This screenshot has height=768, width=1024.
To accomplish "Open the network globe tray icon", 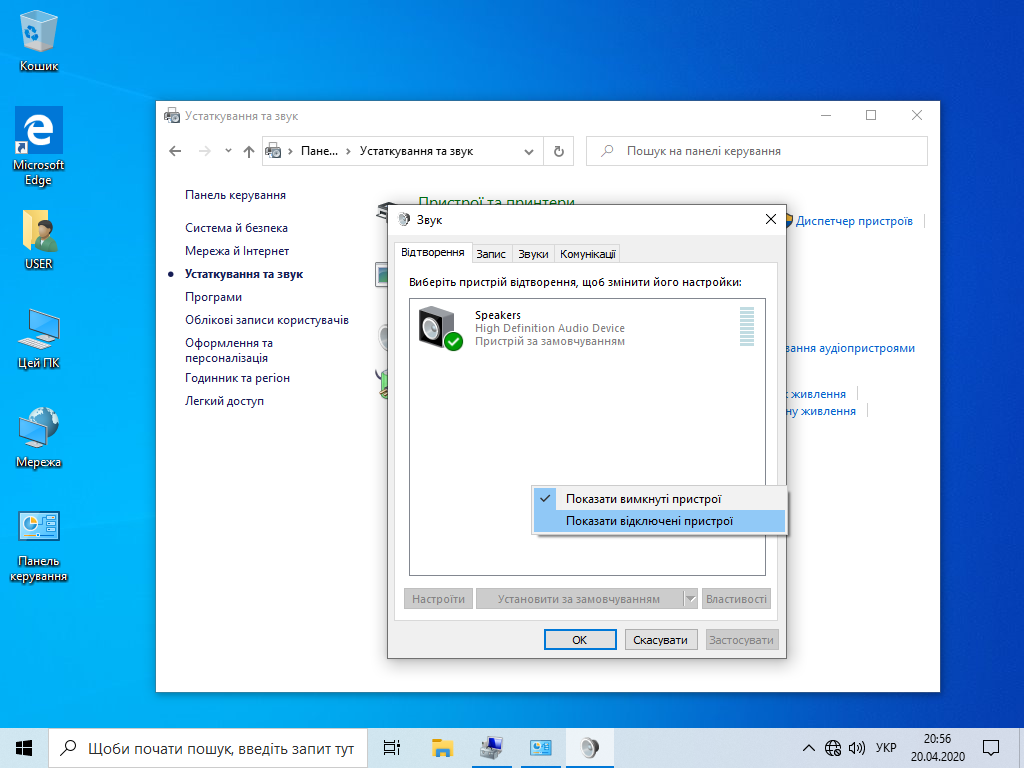I will click(x=833, y=748).
